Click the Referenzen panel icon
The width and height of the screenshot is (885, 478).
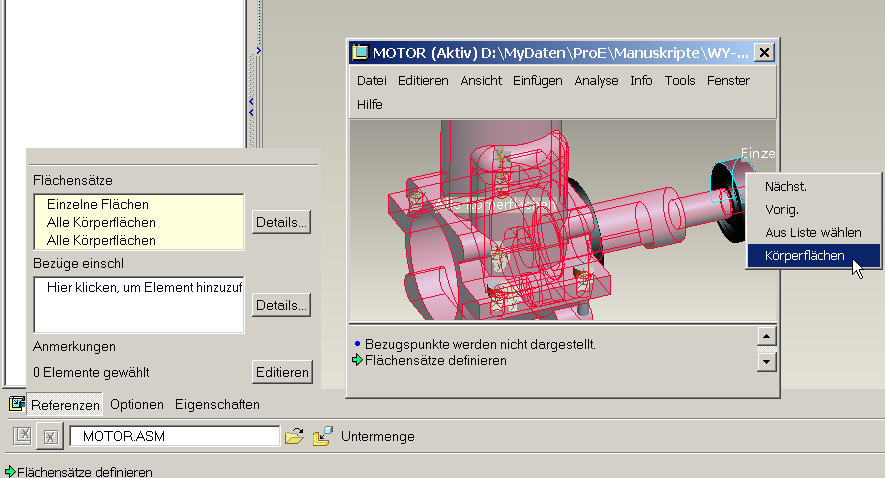pyautogui.click(x=17, y=404)
